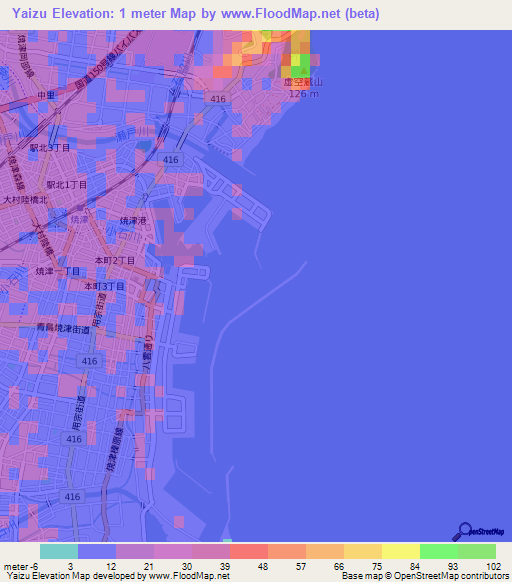Image resolution: width=512 pixels, height=582 pixels.
Task: Click the light green legend swatch for 93 meters
Action: coord(477,552)
